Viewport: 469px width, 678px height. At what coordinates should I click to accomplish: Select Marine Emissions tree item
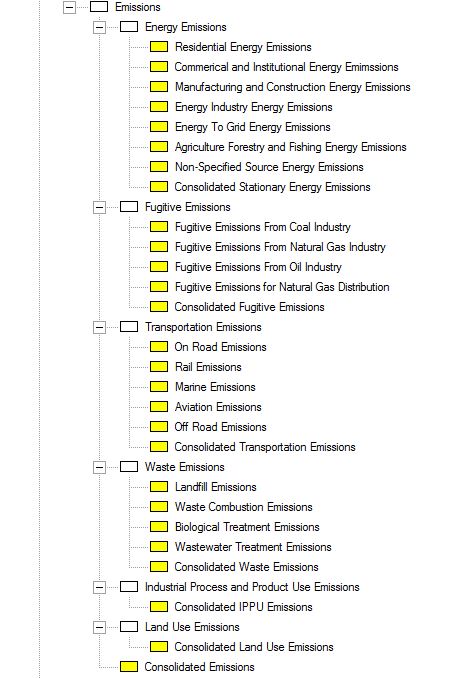coord(215,387)
